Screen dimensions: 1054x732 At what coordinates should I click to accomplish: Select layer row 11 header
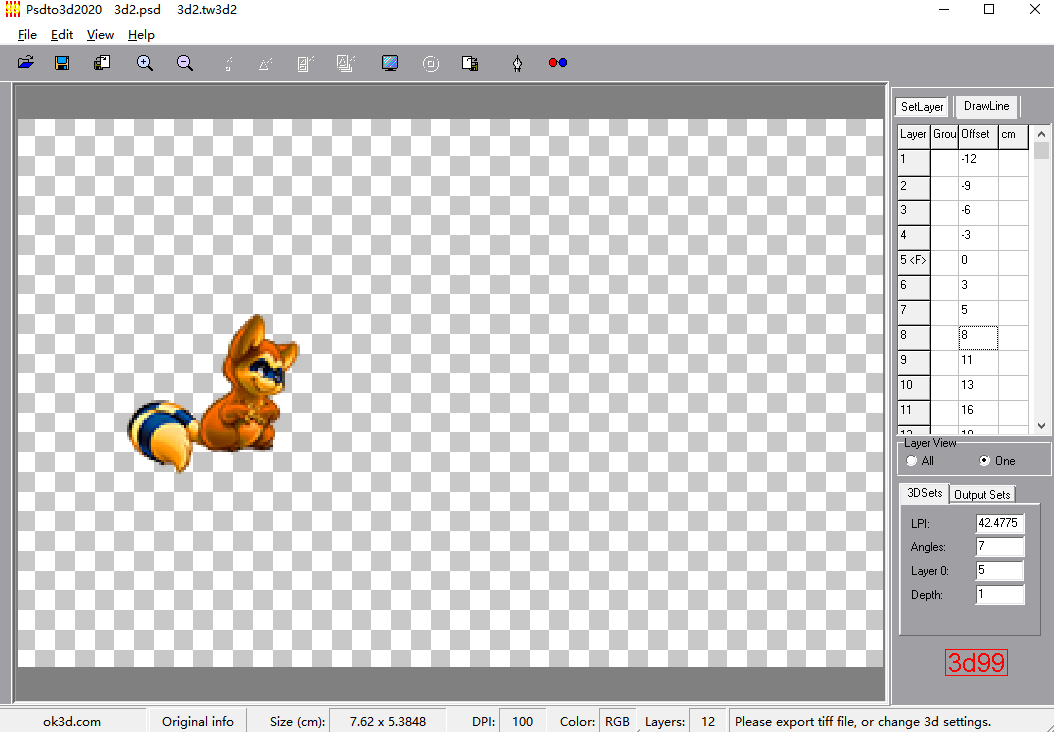pos(914,412)
